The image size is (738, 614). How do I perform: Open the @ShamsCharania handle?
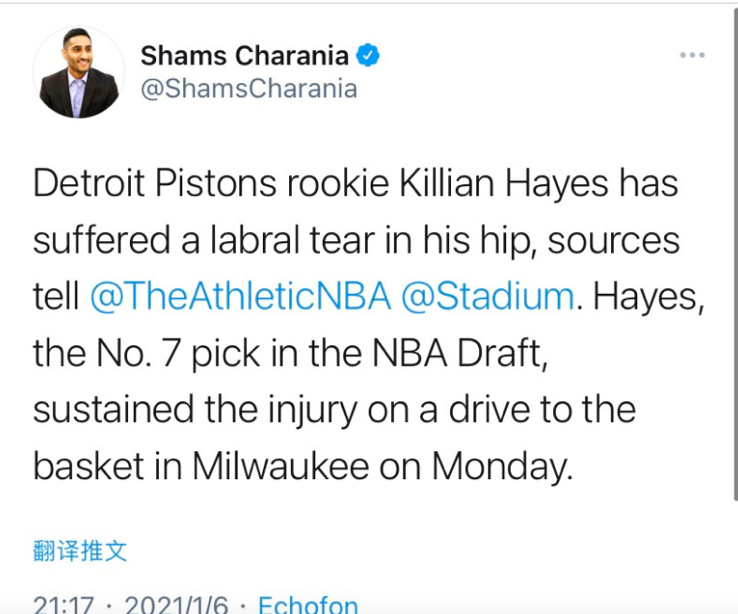pyautogui.click(x=249, y=88)
